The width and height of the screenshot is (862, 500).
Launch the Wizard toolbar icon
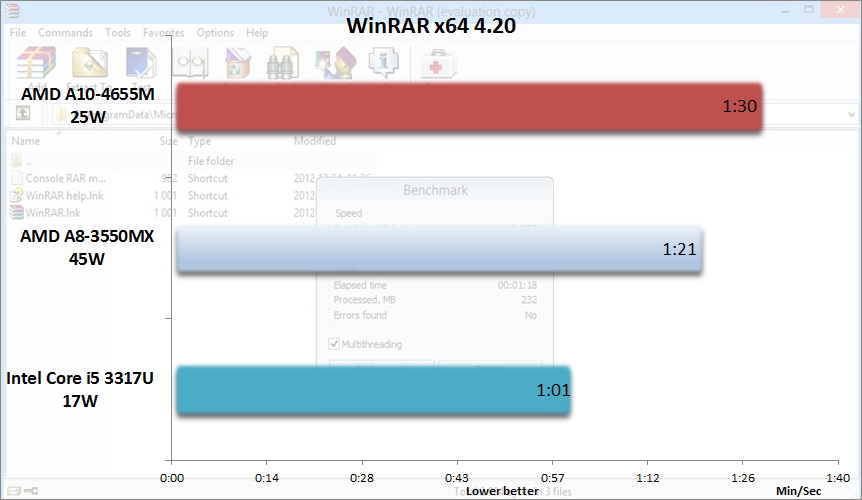point(335,63)
